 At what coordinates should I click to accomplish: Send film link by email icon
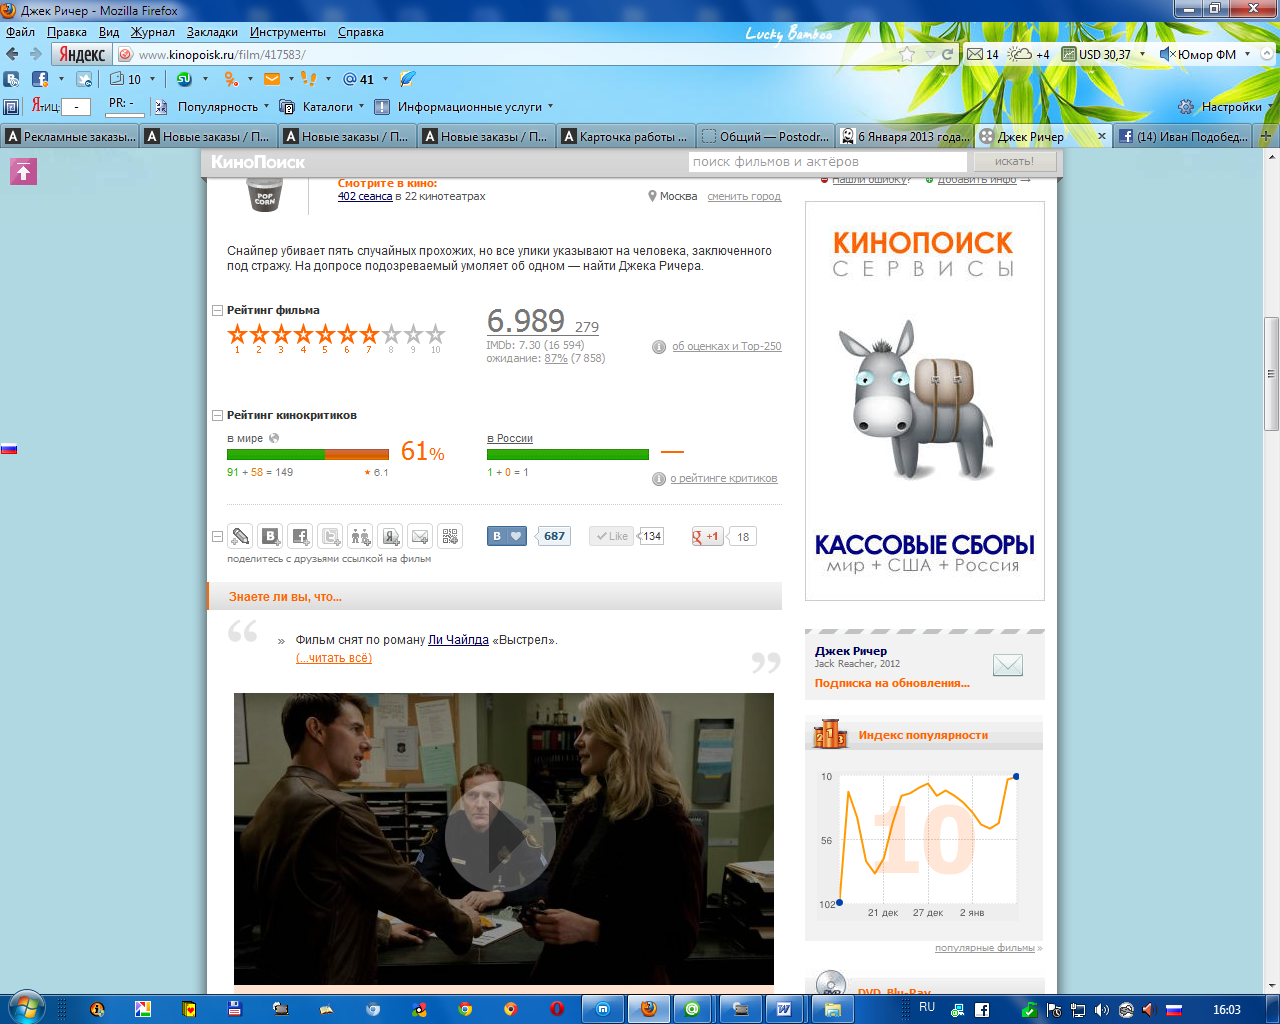click(x=420, y=536)
